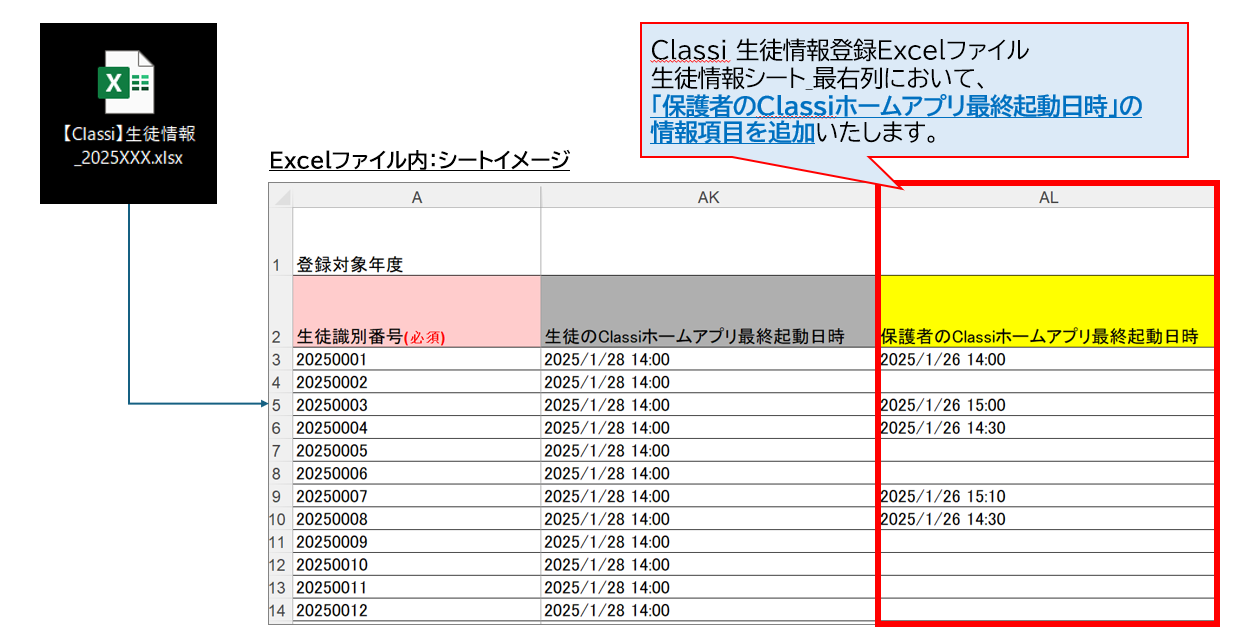Click column AK date for student 20250001
The width and height of the screenshot is (1245, 640).
tap(708, 359)
